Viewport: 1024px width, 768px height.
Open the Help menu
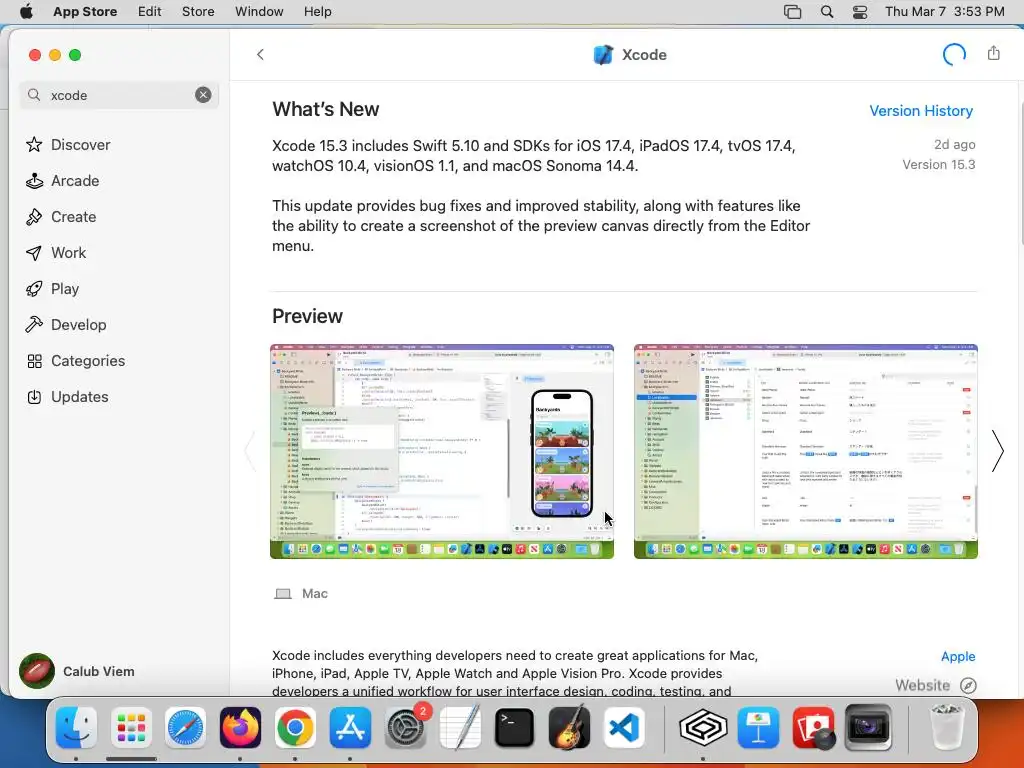[x=317, y=12]
